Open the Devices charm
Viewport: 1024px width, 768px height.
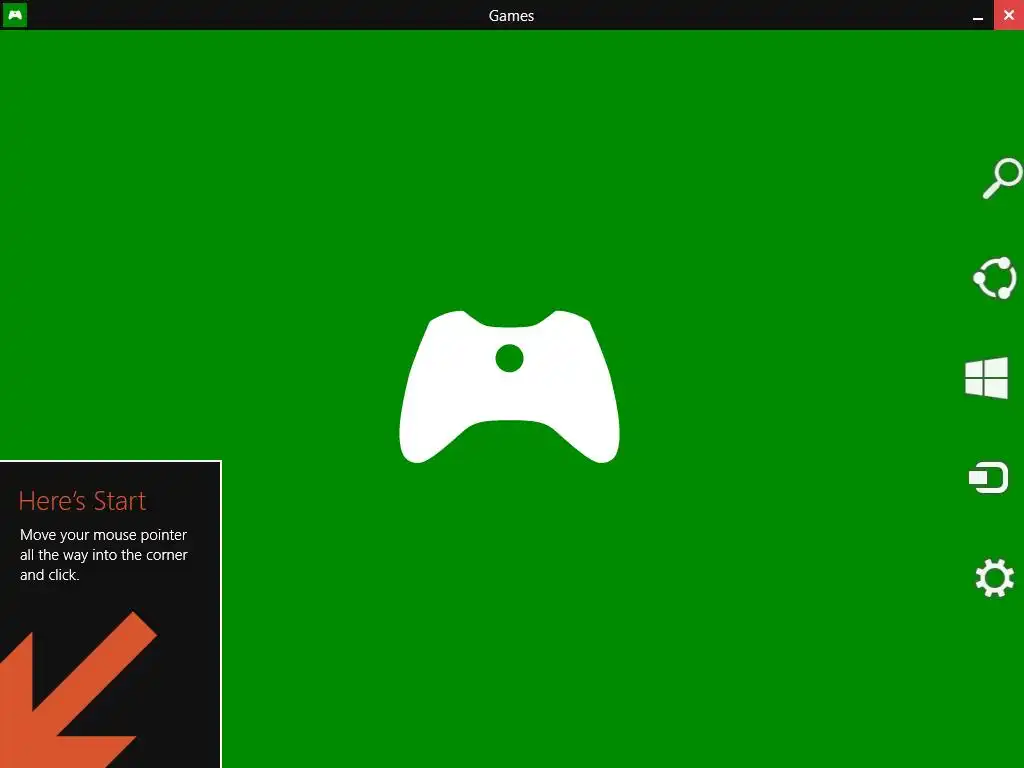point(988,477)
